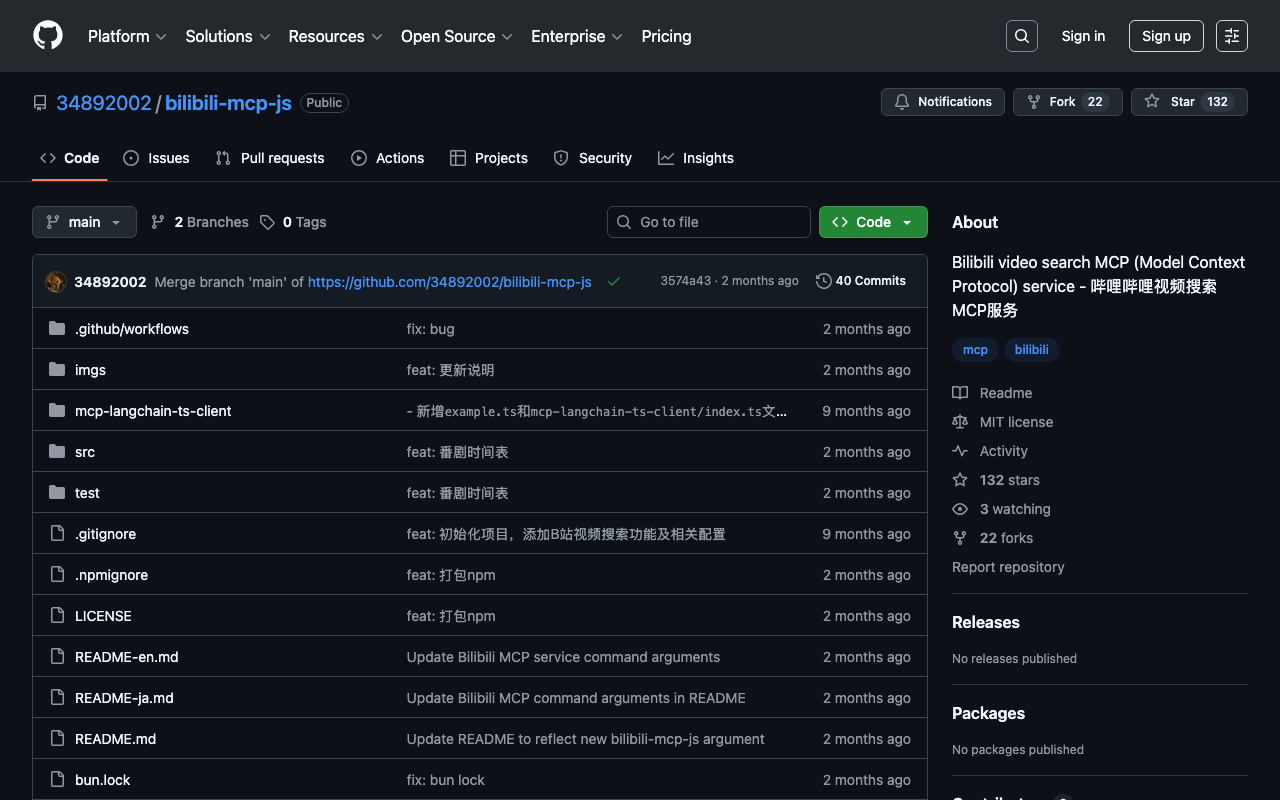Viewport: 1280px width, 800px height.
Task: Switch to the Pull requests tab
Action: [x=270, y=158]
